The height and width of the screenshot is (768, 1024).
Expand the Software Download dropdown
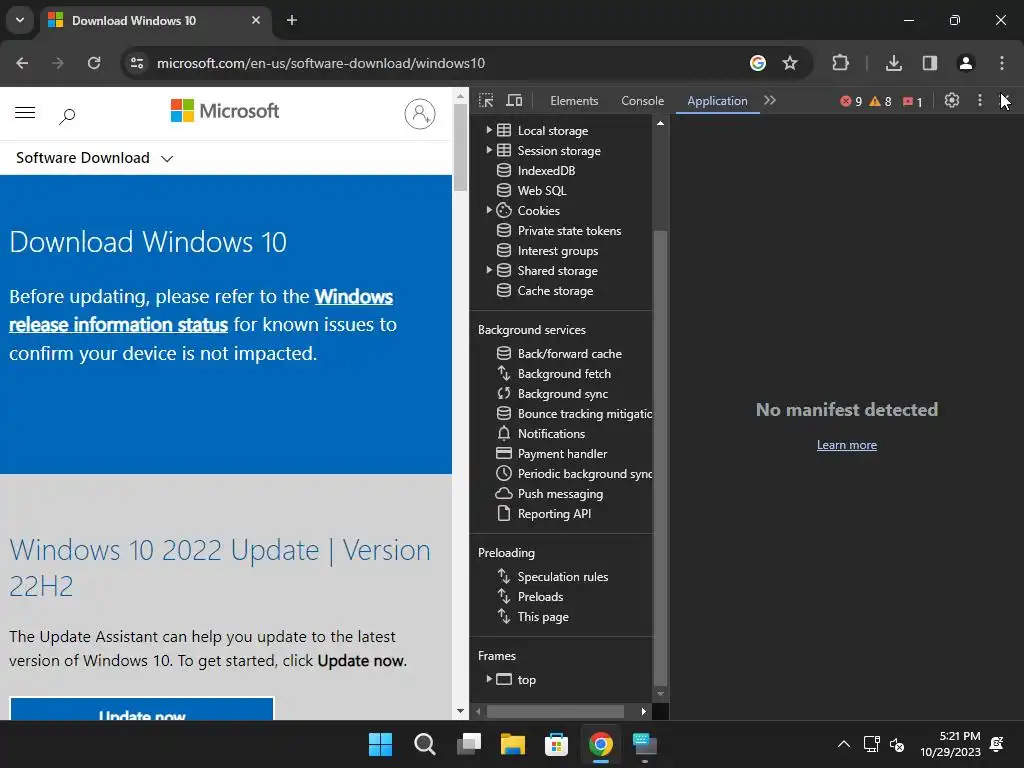(94, 158)
